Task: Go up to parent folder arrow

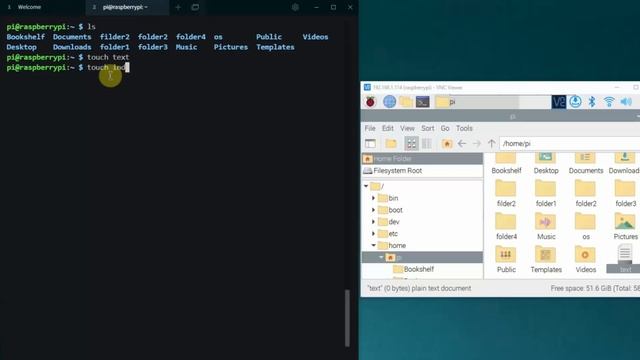Action: click(491, 143)
